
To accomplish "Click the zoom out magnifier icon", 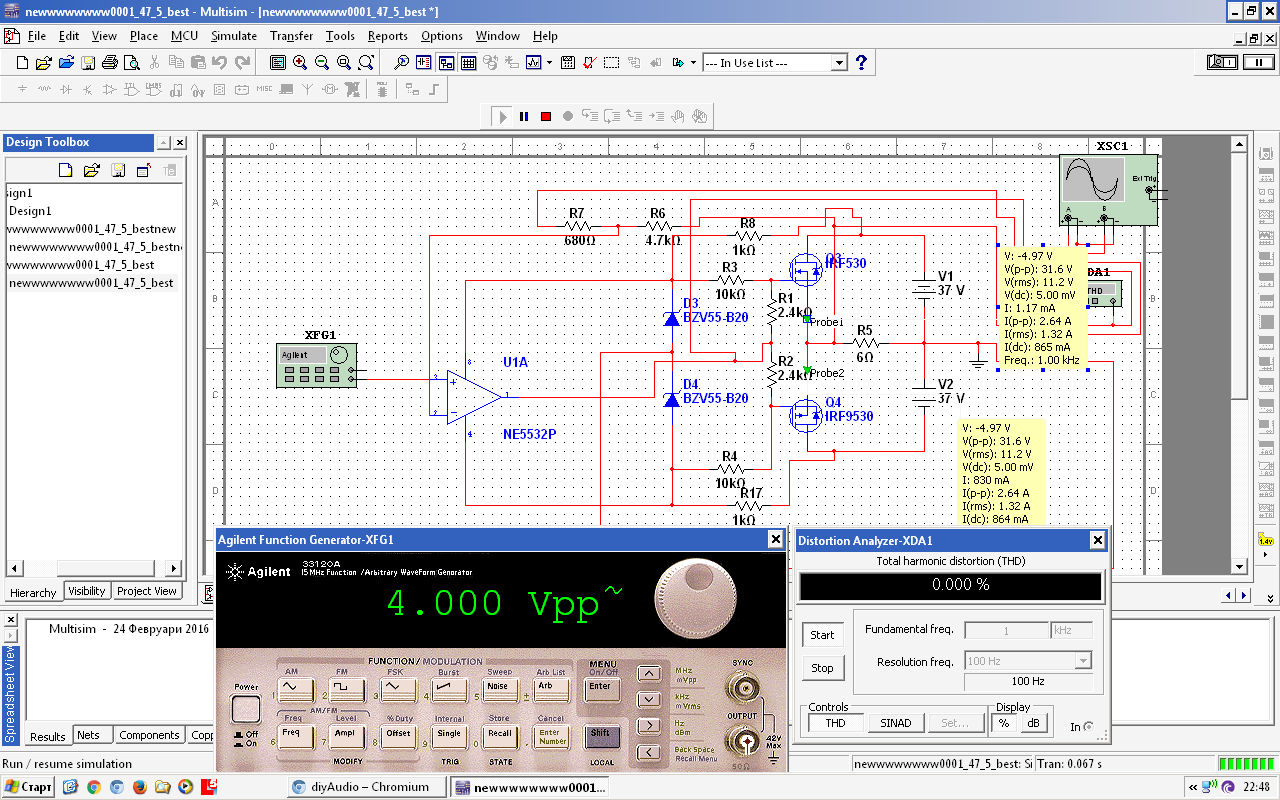I will point(322,62).
